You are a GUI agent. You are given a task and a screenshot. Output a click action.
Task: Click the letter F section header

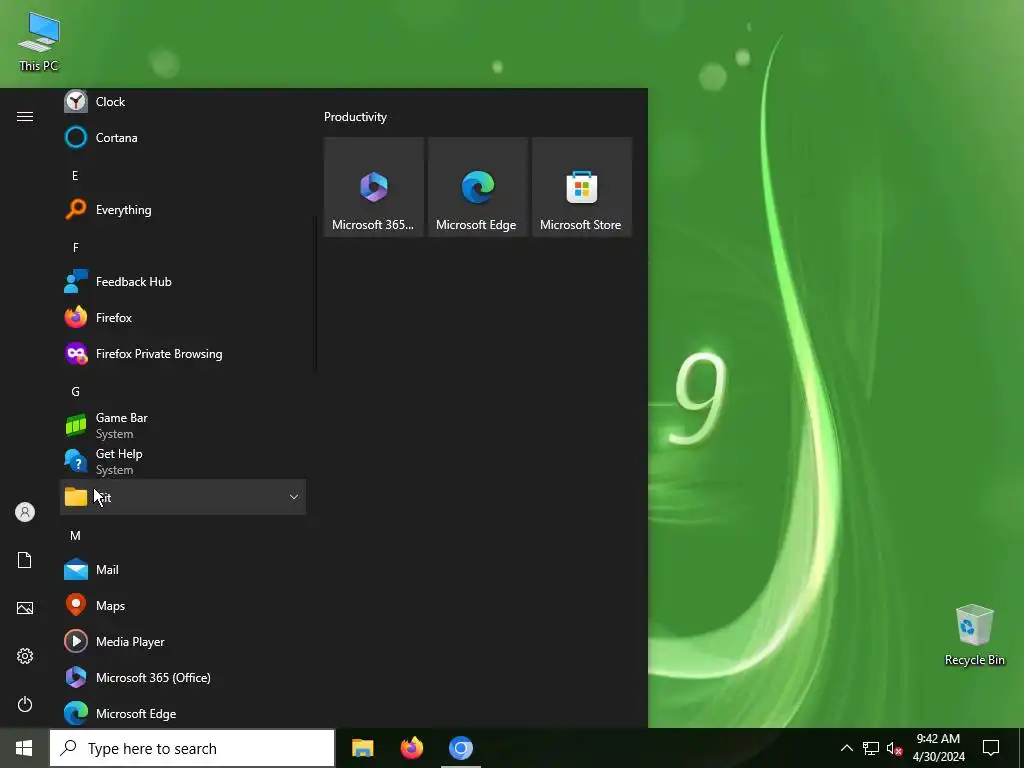75,248
